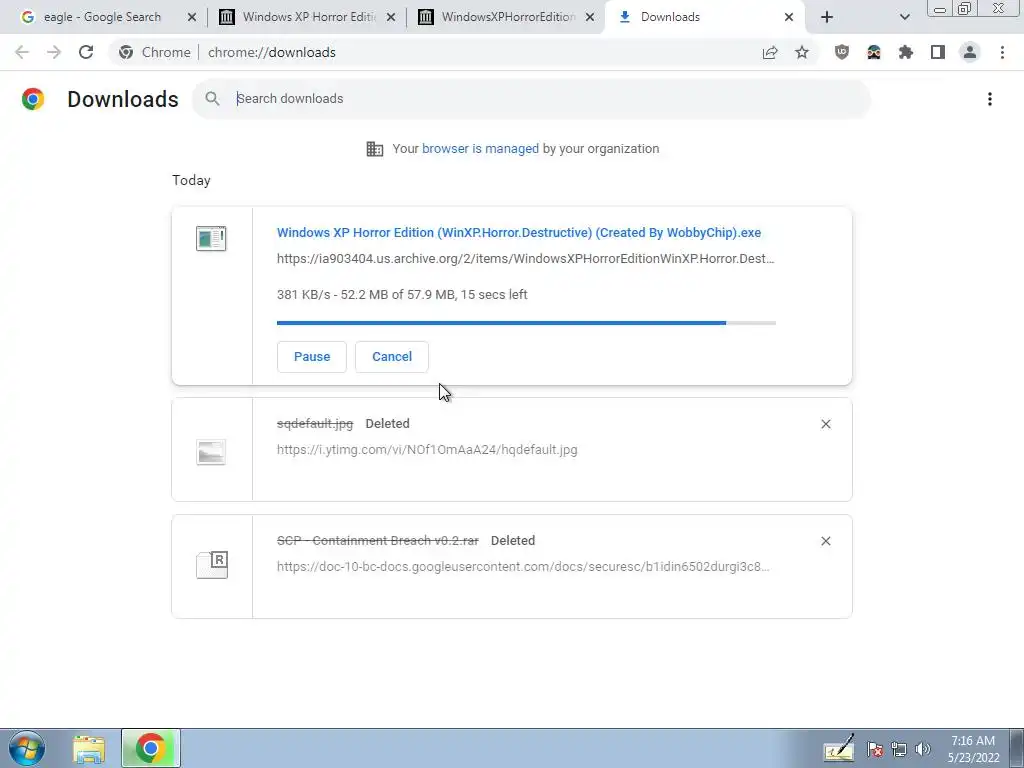The image size is (1024, 768).
Task: Close the Windows XP Horror Edition tab
Action: pos(391,18)
